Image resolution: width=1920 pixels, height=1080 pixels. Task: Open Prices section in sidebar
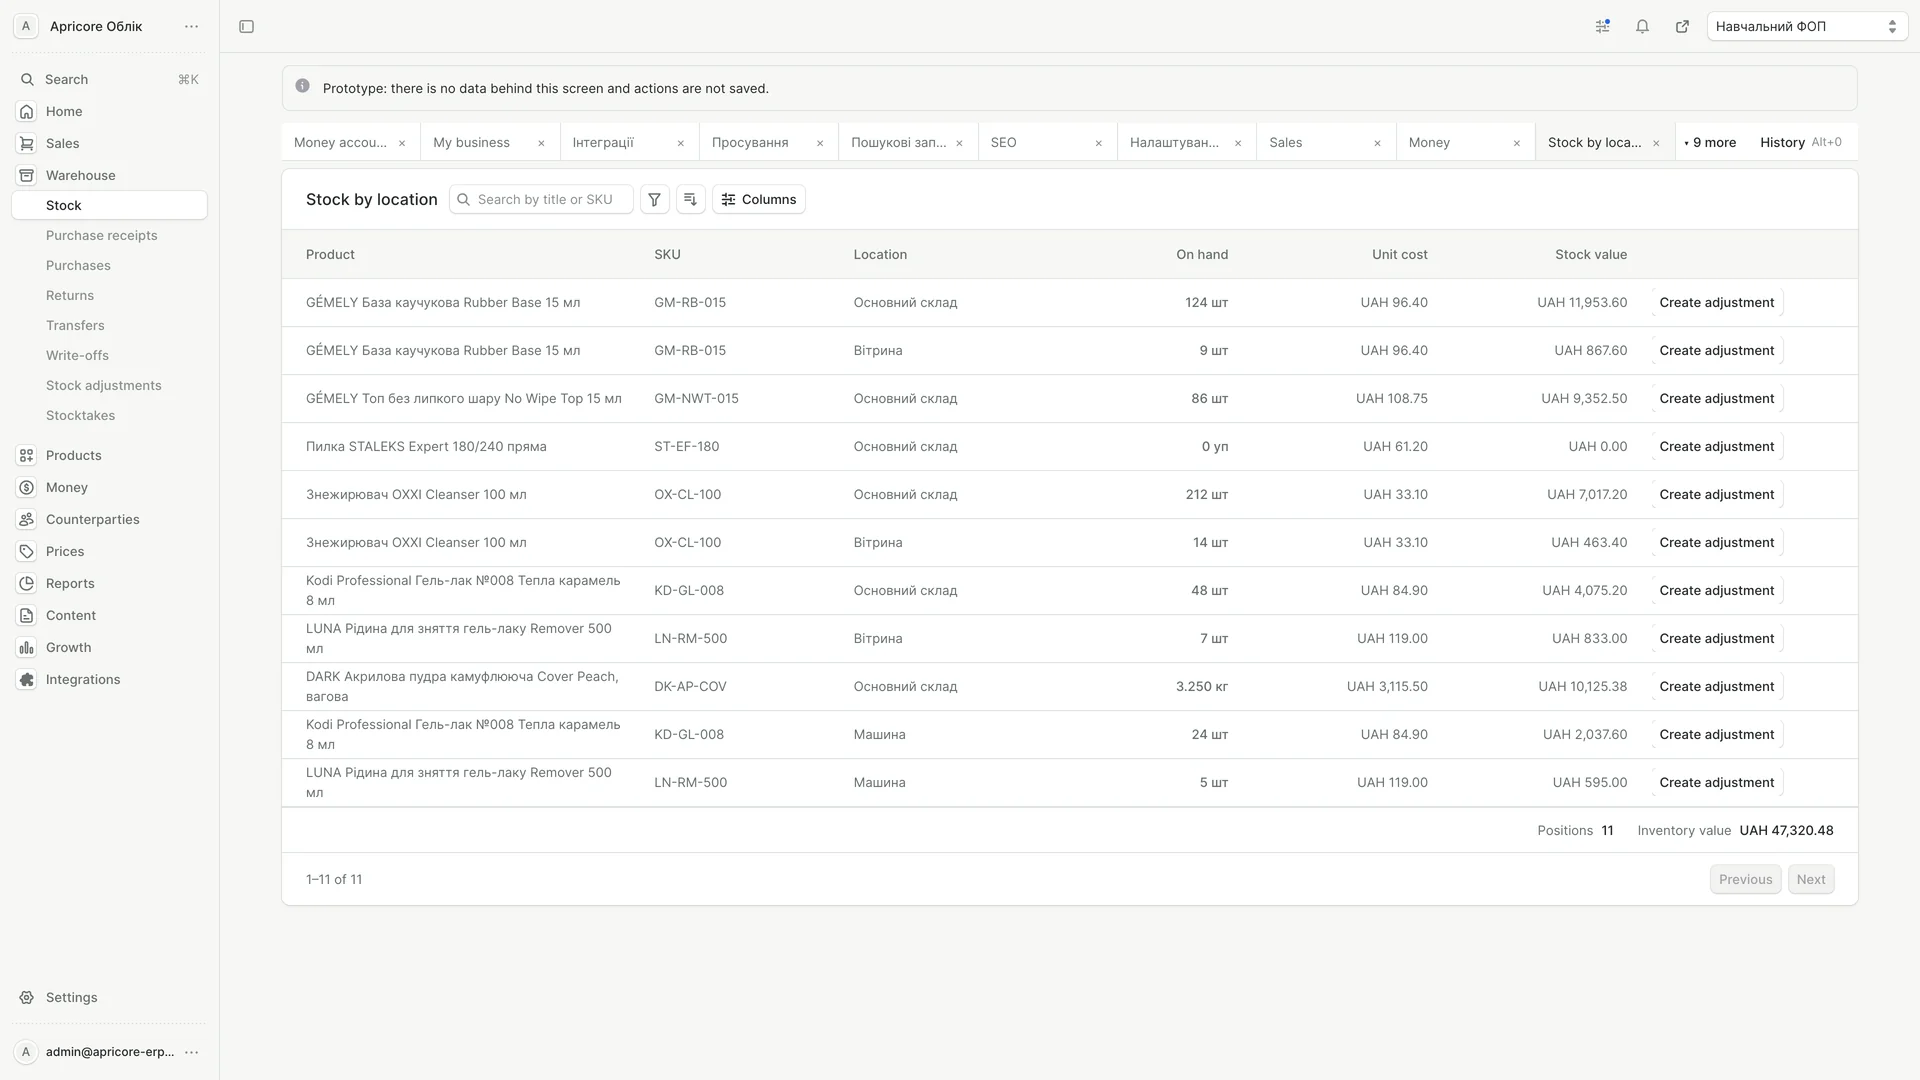(x=109, y=551)
